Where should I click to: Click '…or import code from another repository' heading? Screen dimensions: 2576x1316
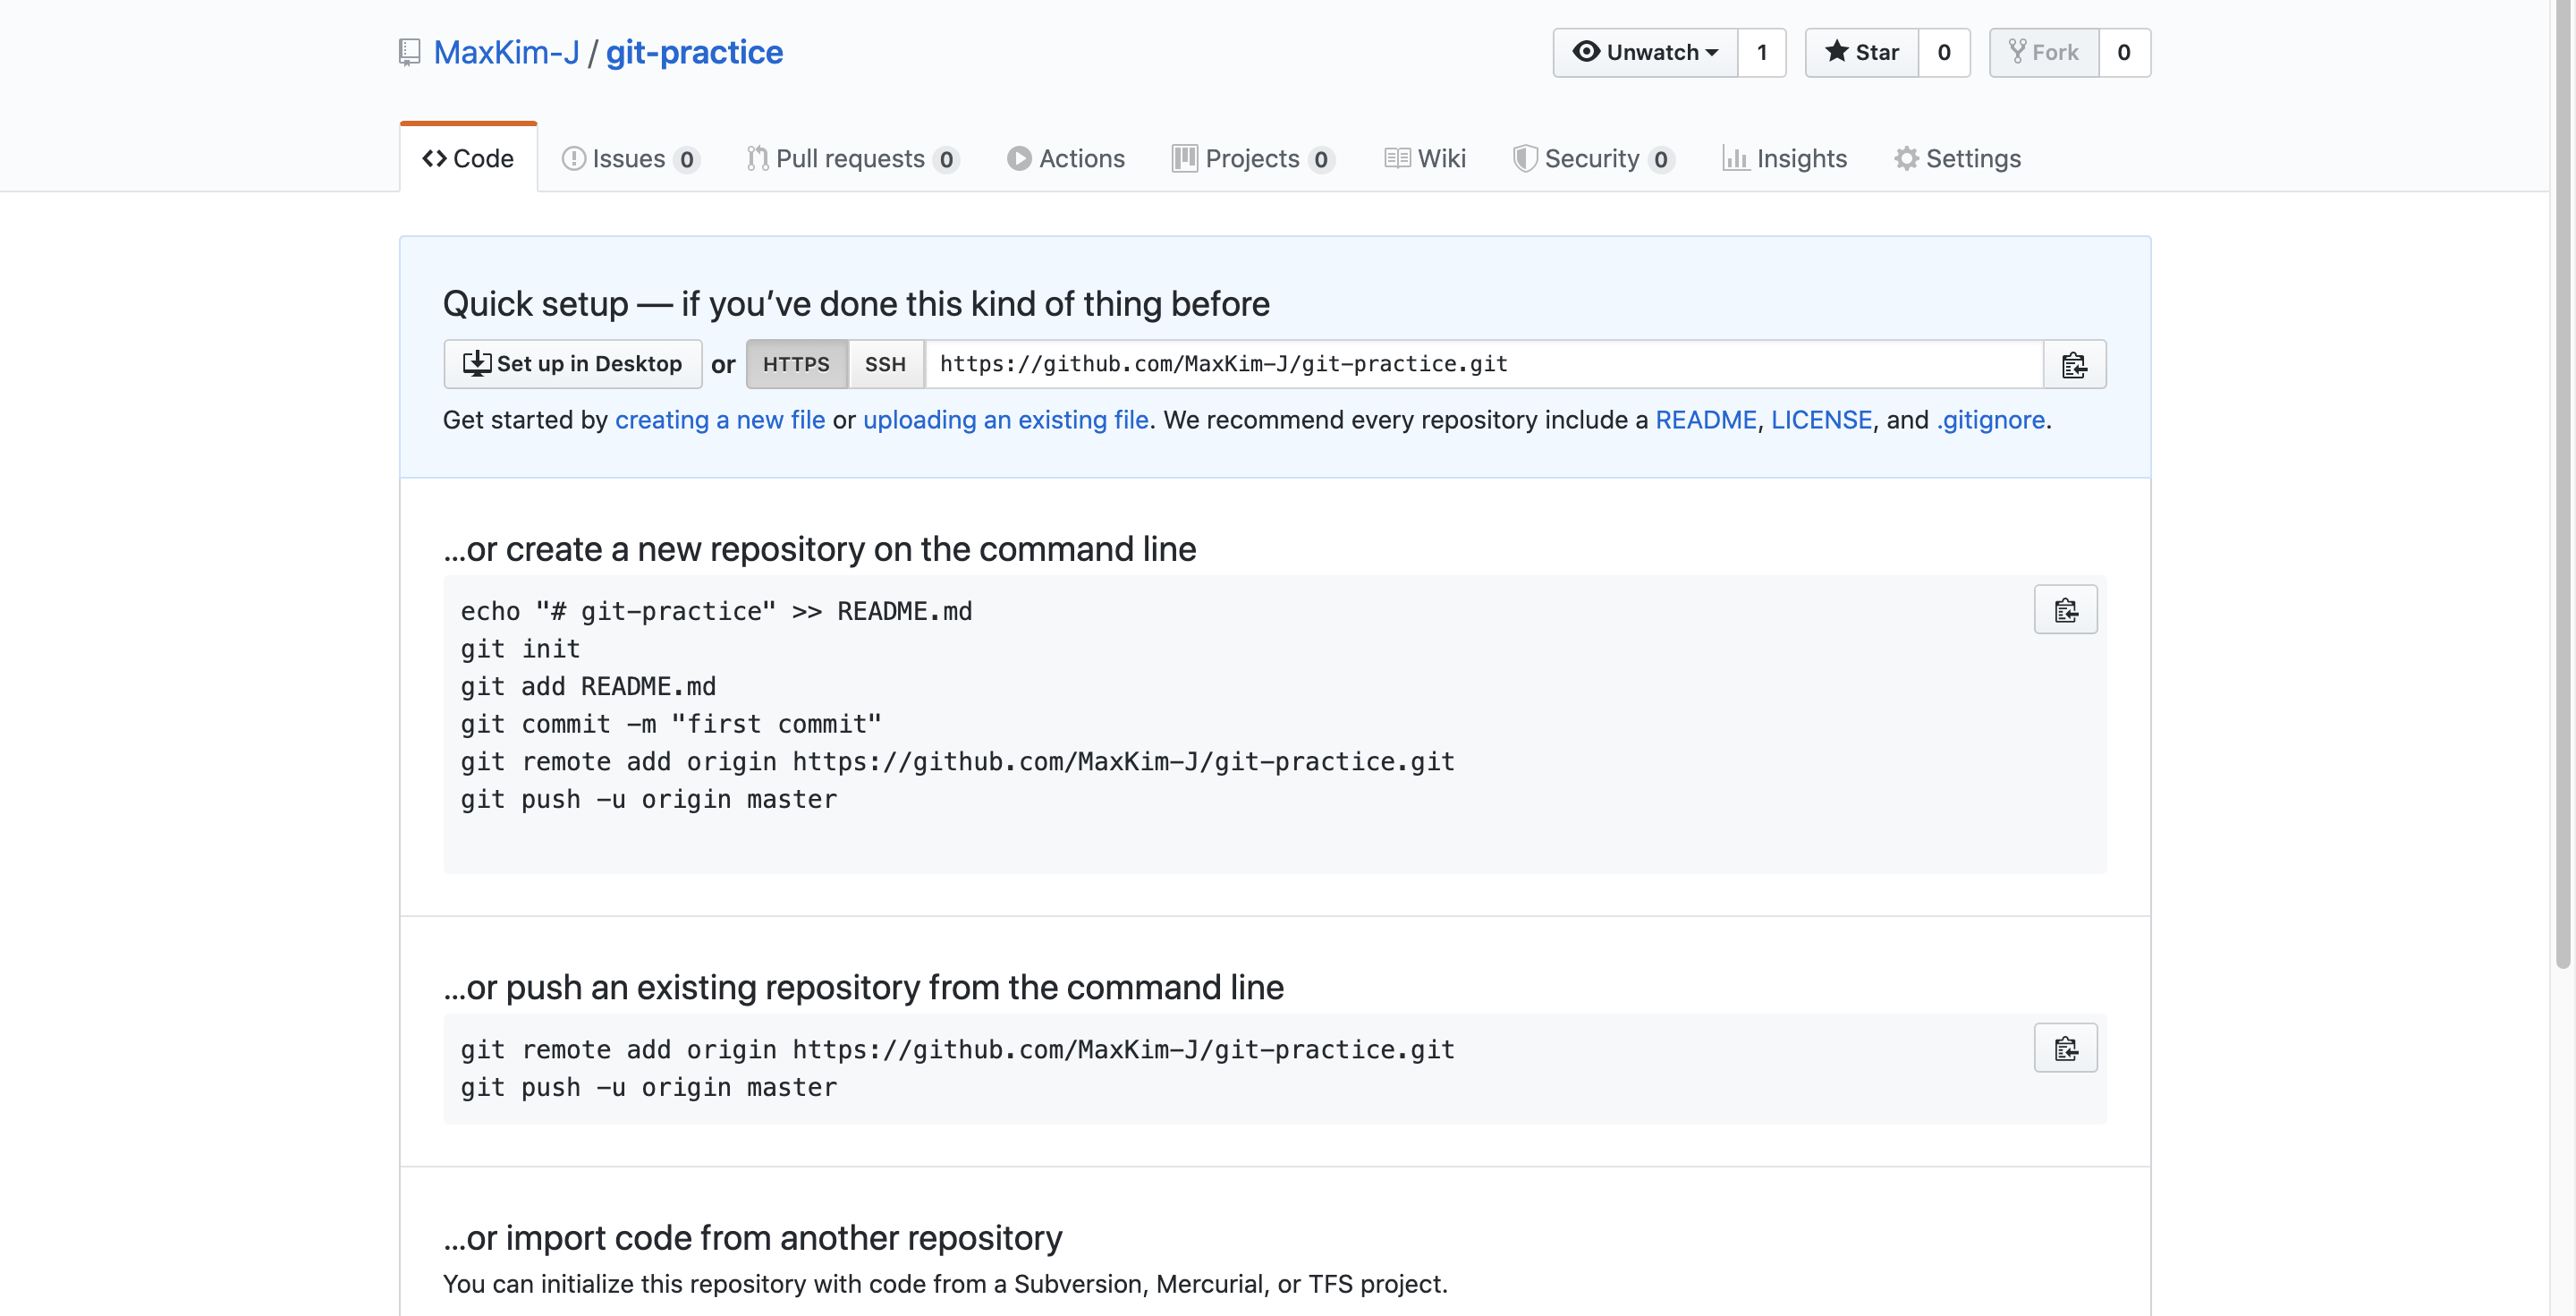753,1238
